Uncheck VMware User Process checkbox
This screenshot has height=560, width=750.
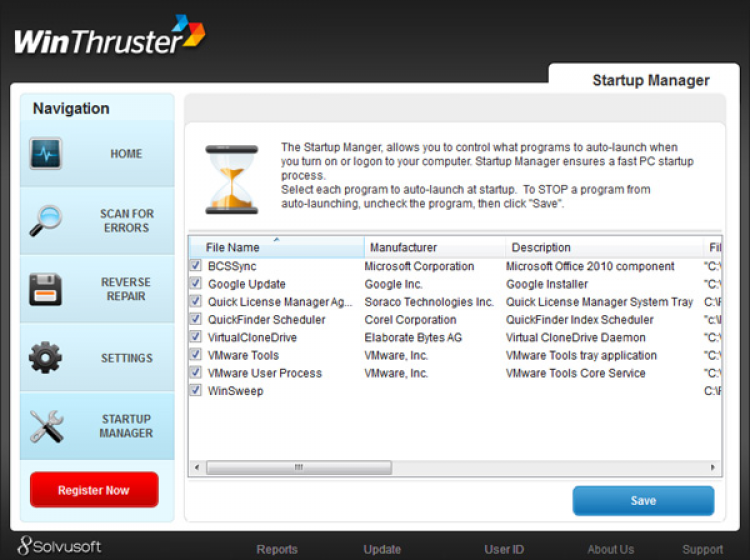click(196, 372)
